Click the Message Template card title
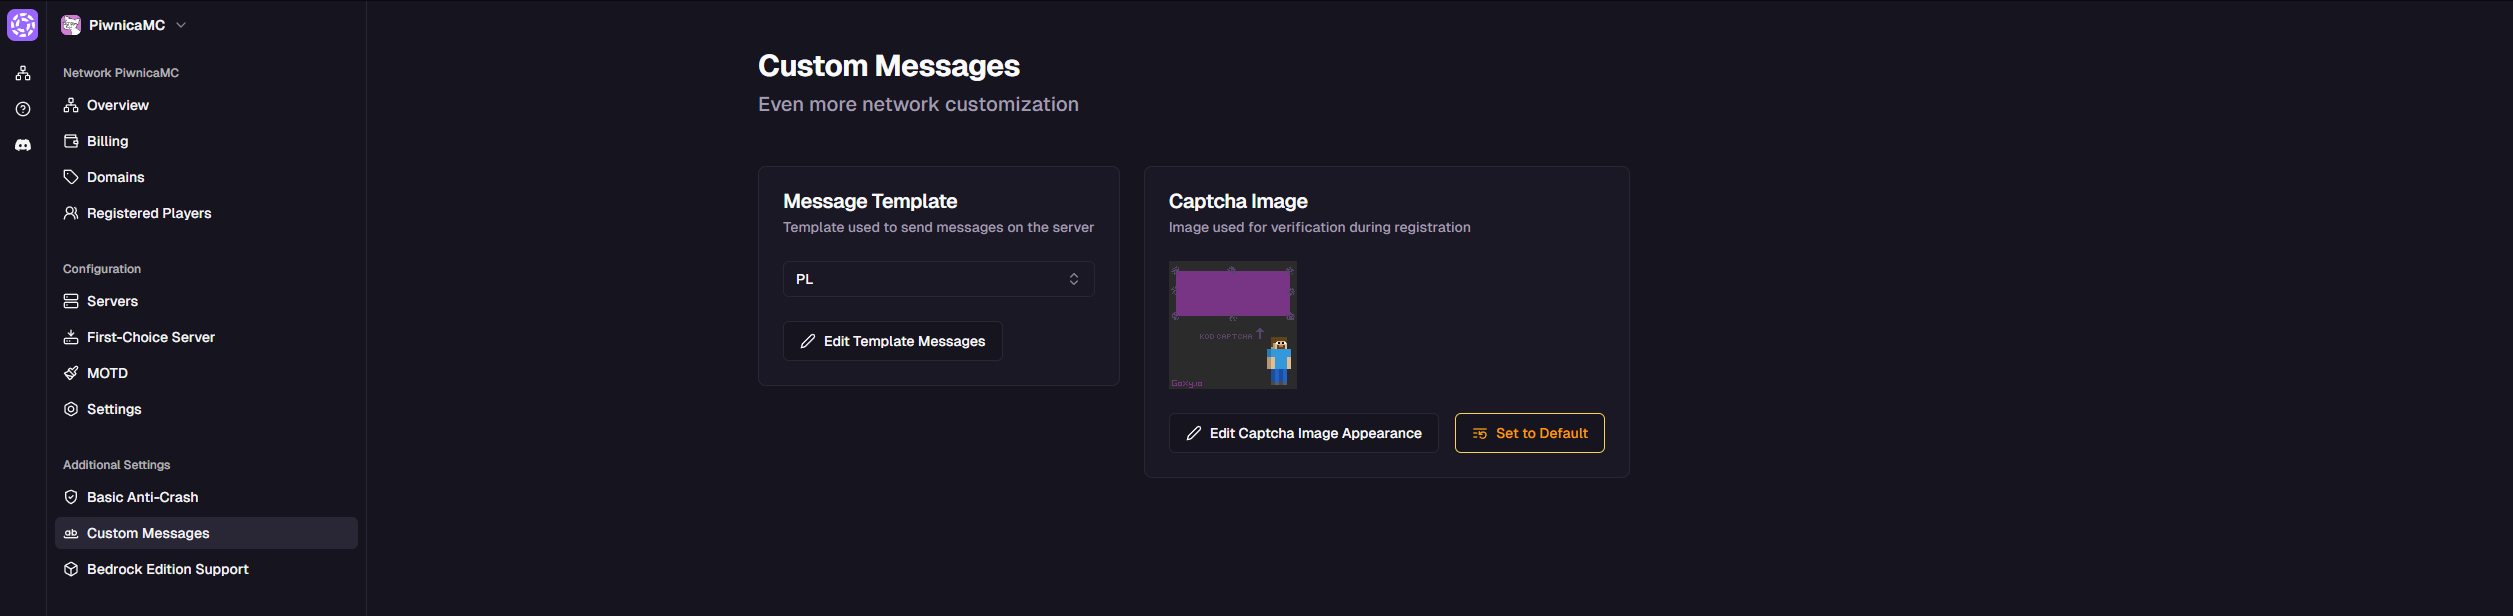Viewport: 2513px width, 616px height. pos(870,201)
